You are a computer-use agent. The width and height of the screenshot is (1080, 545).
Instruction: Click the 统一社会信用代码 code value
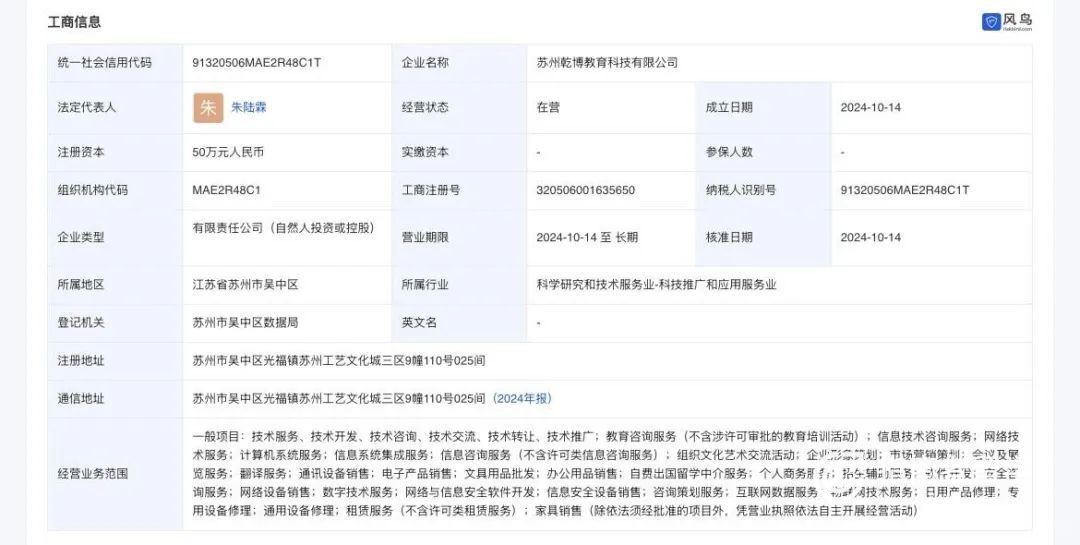tap(256, 62)
